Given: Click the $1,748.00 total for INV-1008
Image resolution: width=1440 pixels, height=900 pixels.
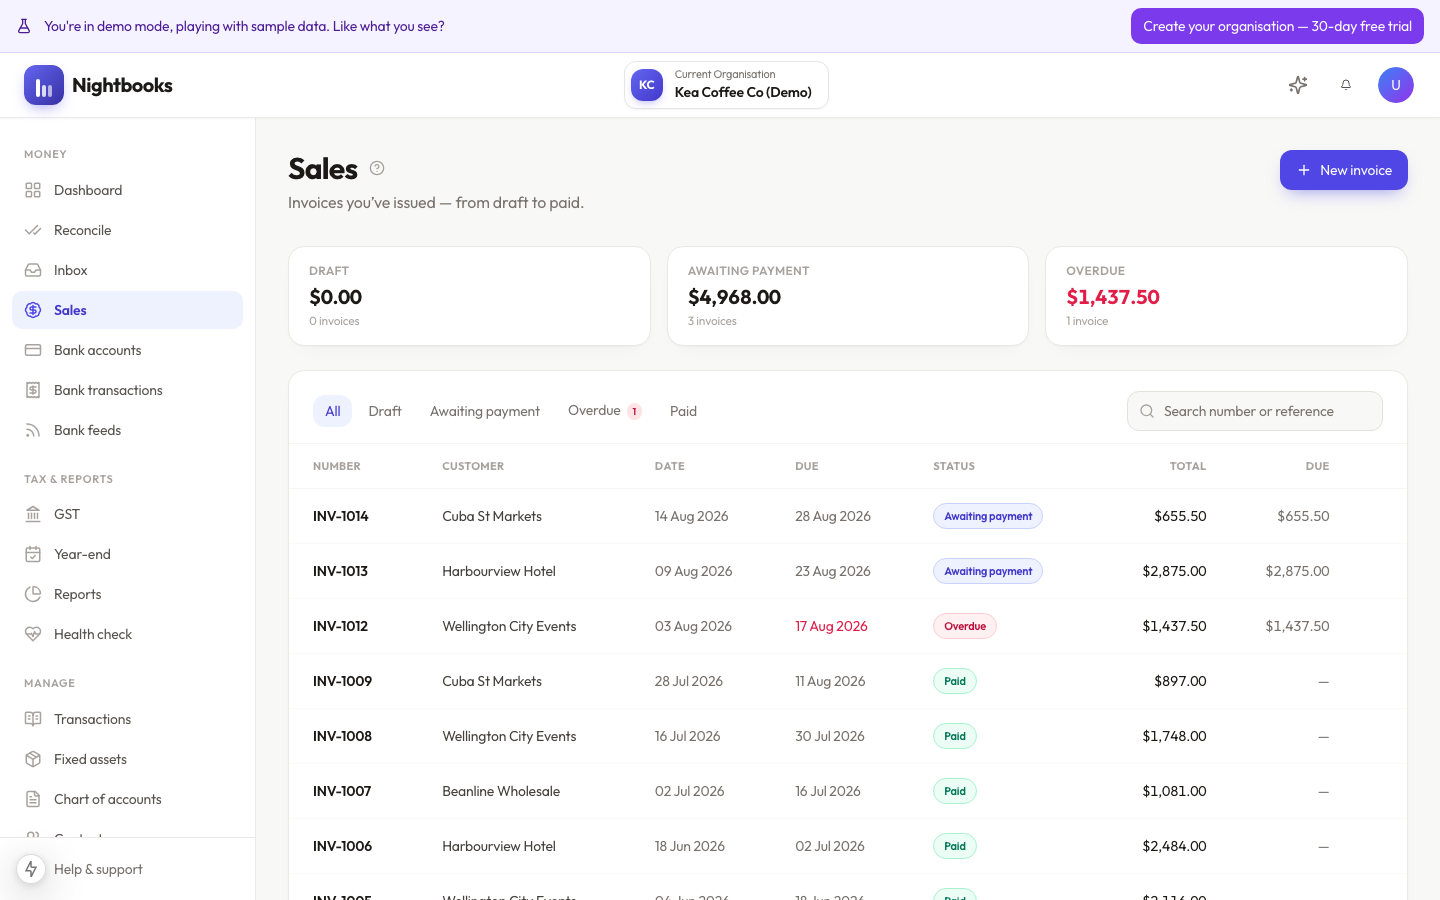Looking at the screenshot, I should (1174, 736).
